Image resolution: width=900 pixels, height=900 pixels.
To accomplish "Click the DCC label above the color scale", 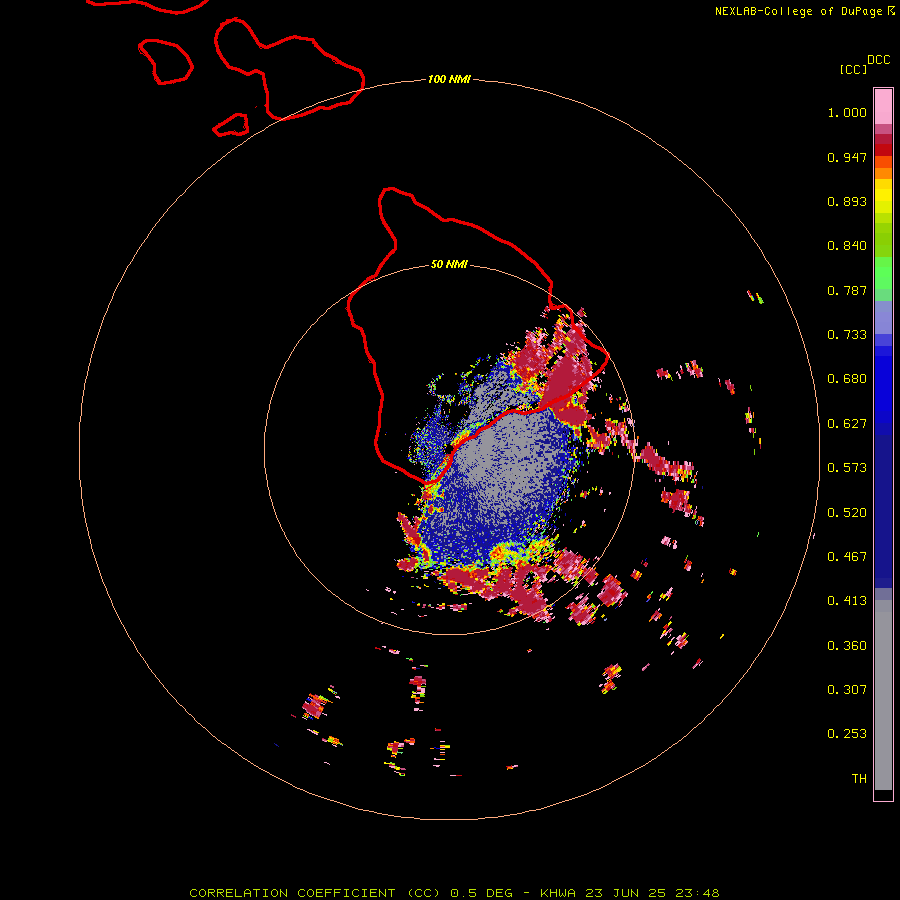I will point(879,60).
